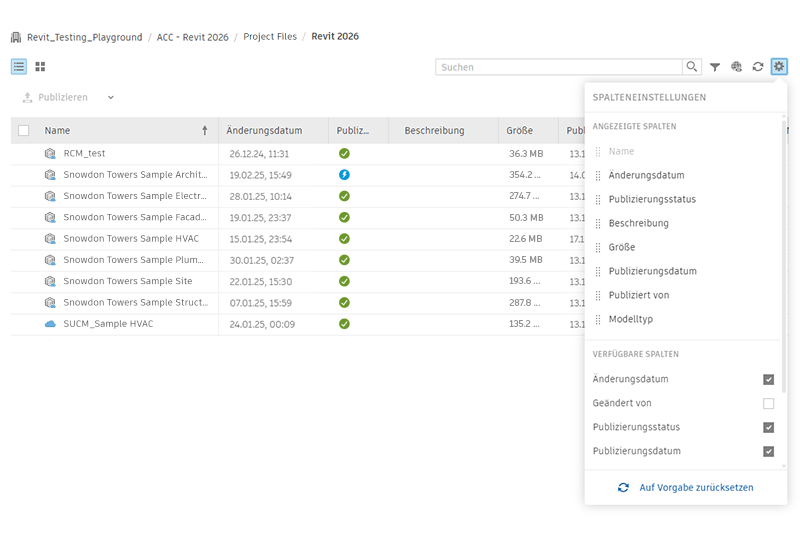Click the Snowdon Towers Sample HVAC icon
This screenshot has height=547, width=800.
click(50, 239)
